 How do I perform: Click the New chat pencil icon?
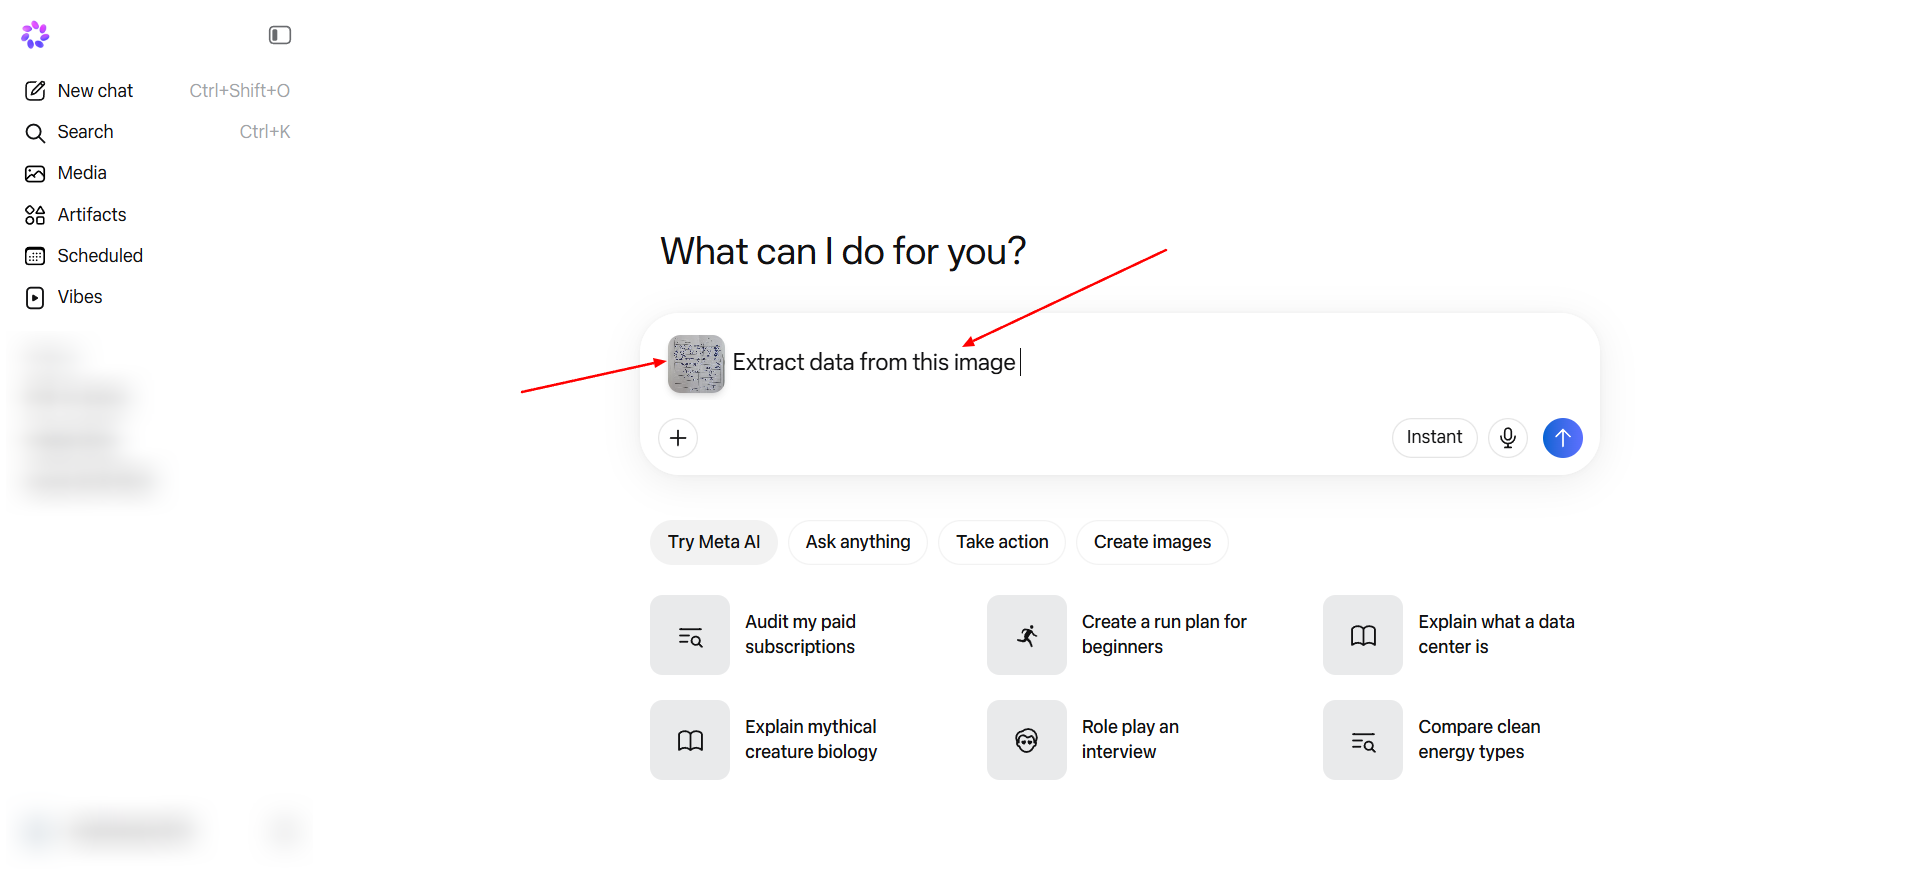click(x=35, y=91)
